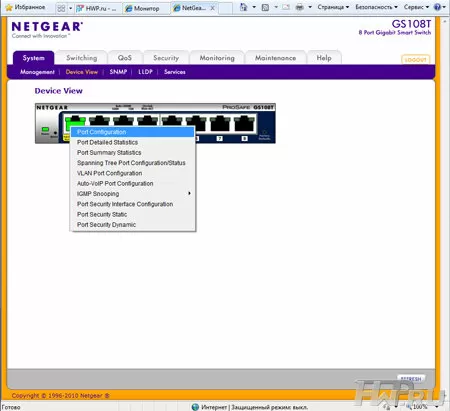Select port 4 on the switch image
Screen dimensions: 450x411
(148, 120)
